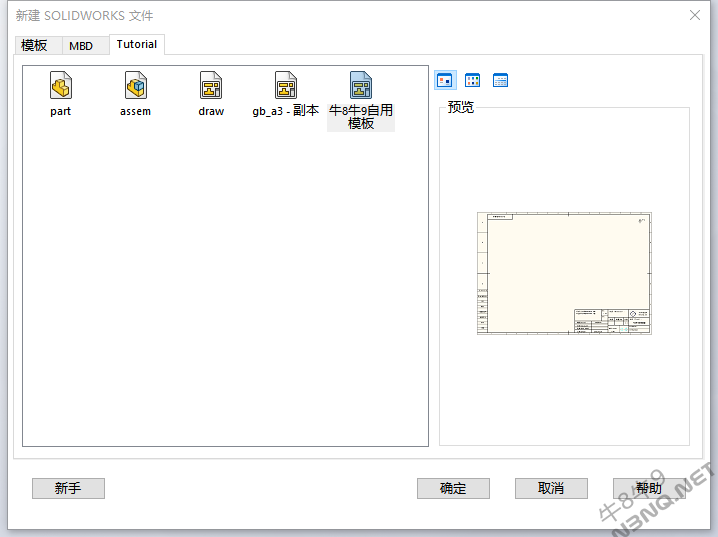Close the 新建 SOLIDWORKS 文件 dialog
This screenshot has width=718, height=537.
pos(695,15)
